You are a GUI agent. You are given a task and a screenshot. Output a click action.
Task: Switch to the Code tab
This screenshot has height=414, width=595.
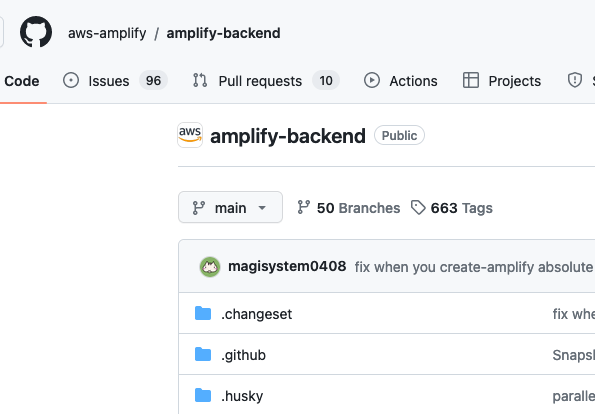coord(22,81)
